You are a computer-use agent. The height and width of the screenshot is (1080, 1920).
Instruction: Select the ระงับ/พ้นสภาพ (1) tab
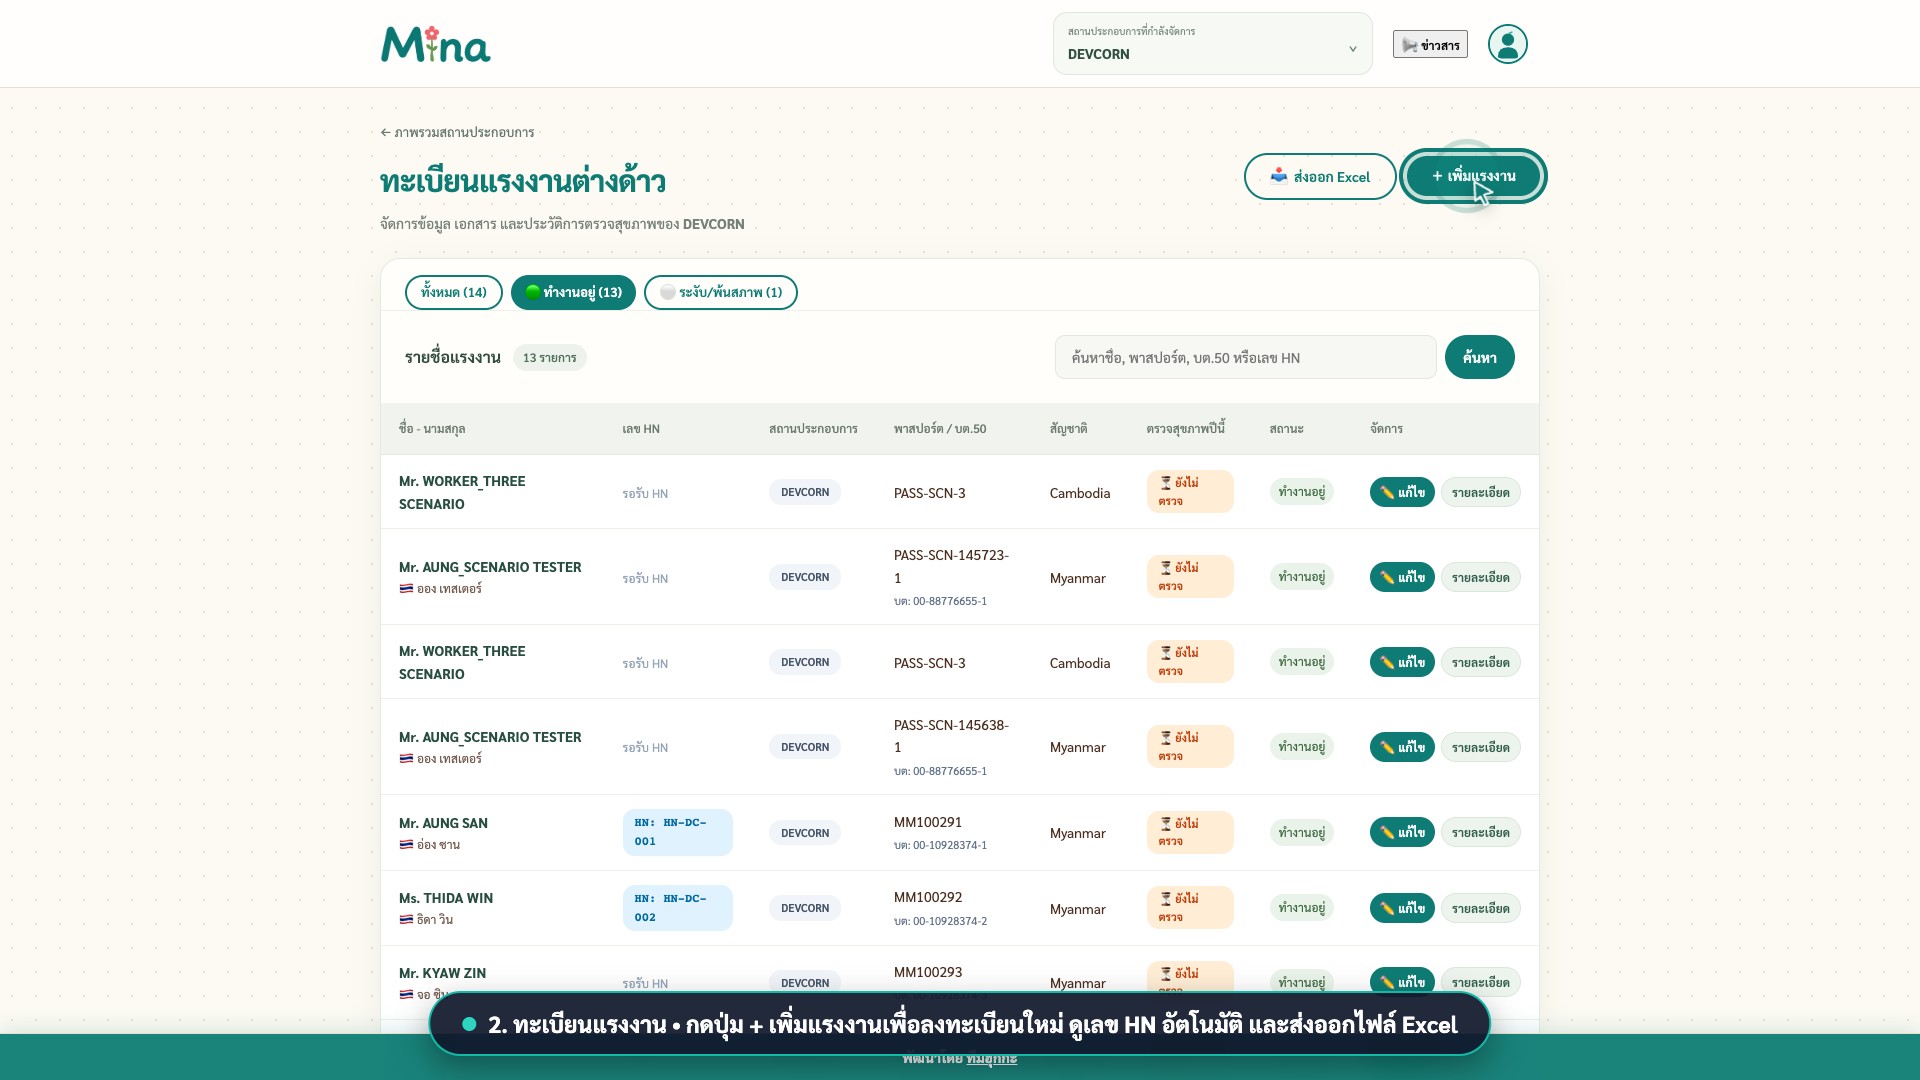[721, 292]
